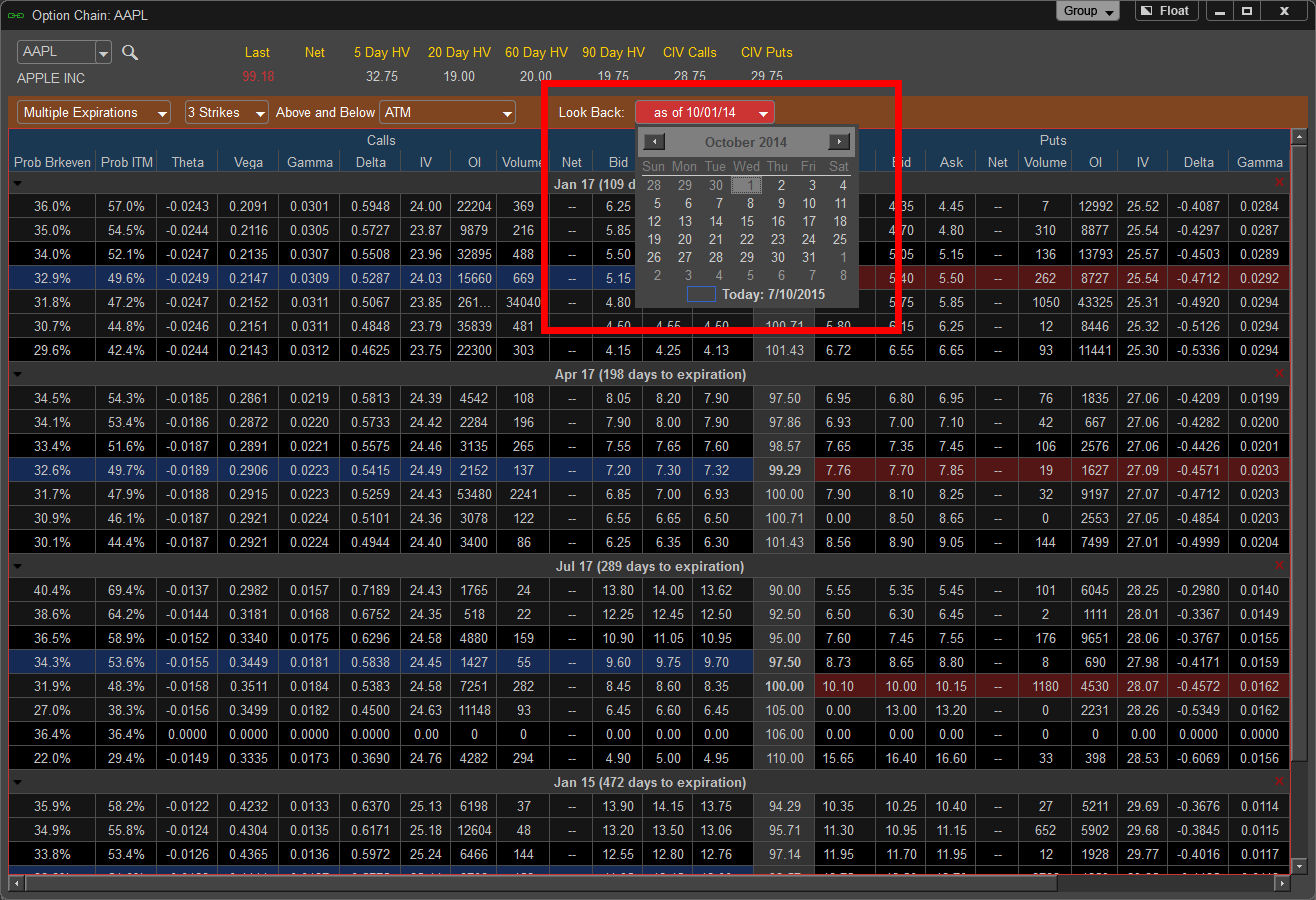
Task: Click the Last price value 99.18
Action: 258,77
